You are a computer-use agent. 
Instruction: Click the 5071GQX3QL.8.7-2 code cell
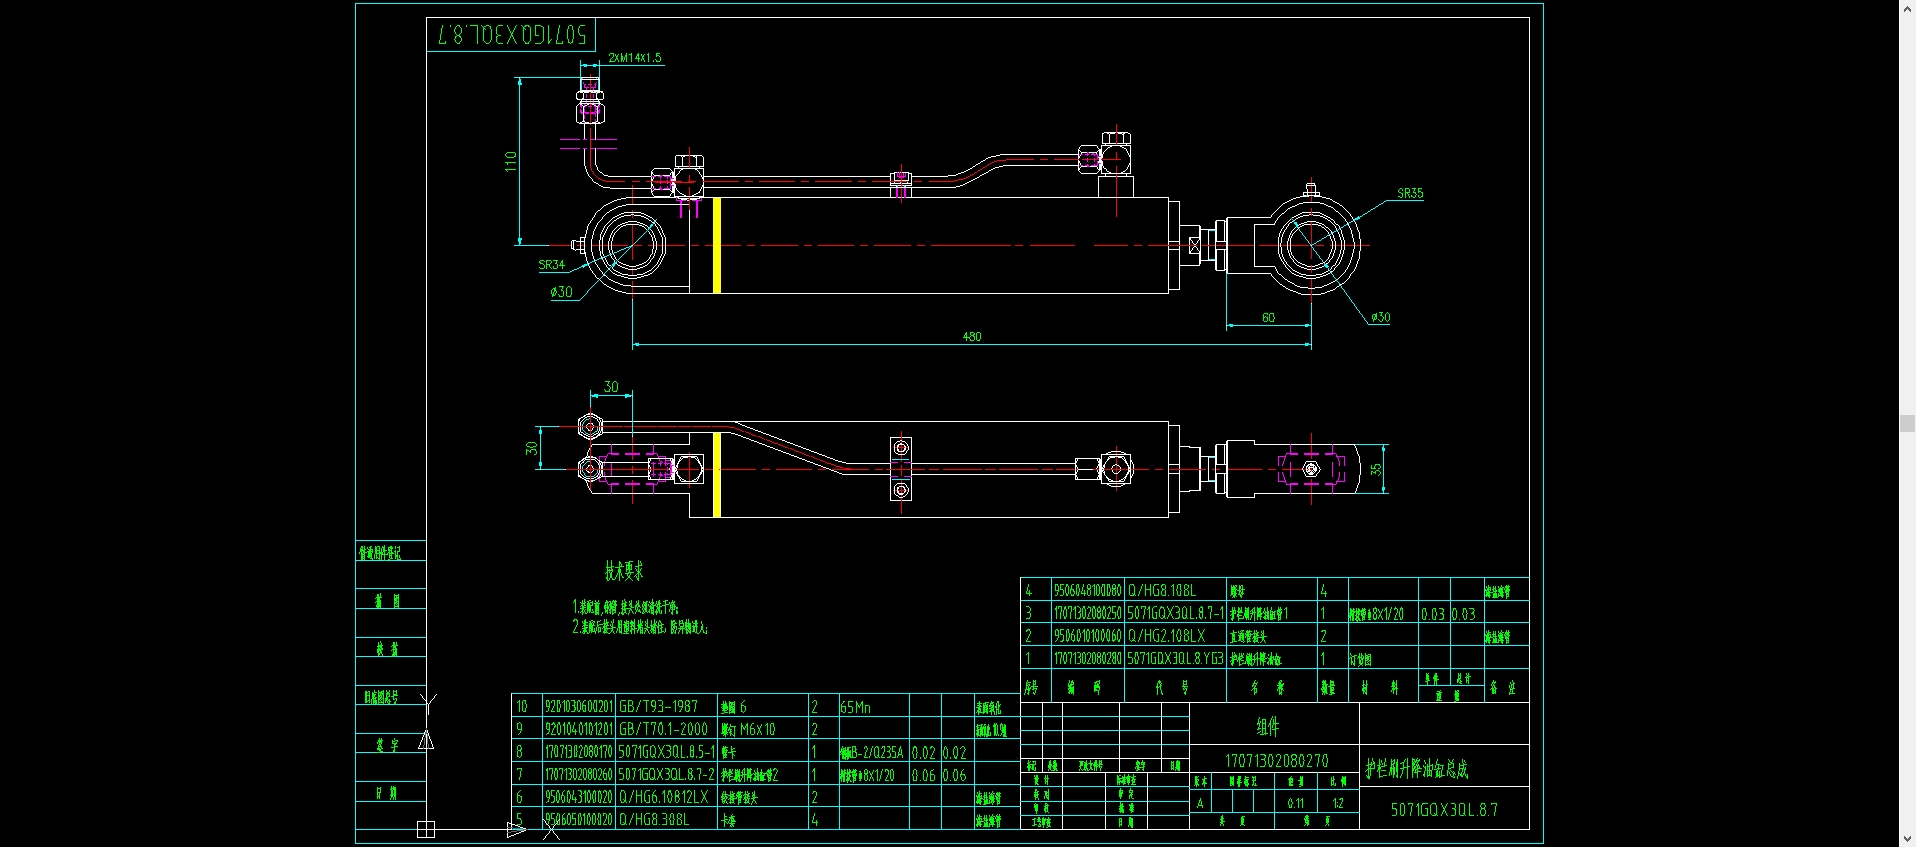coord(666,774)
